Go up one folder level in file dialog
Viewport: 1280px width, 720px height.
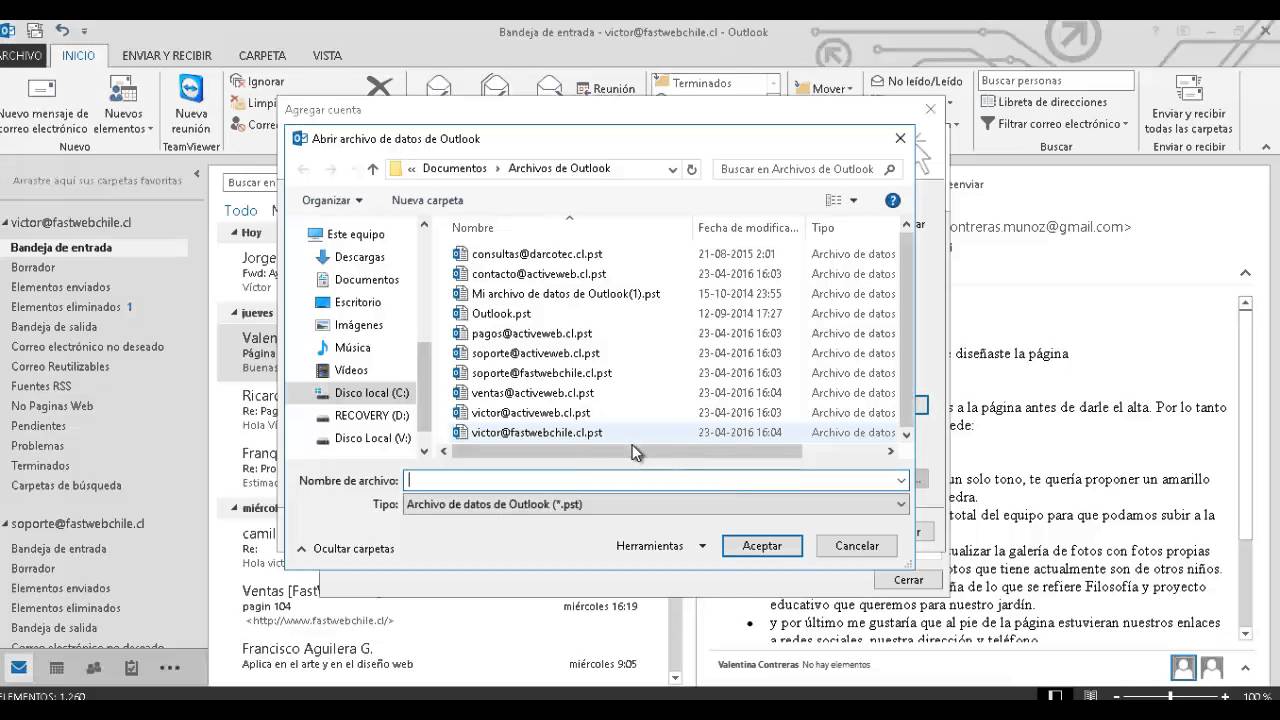372,169
